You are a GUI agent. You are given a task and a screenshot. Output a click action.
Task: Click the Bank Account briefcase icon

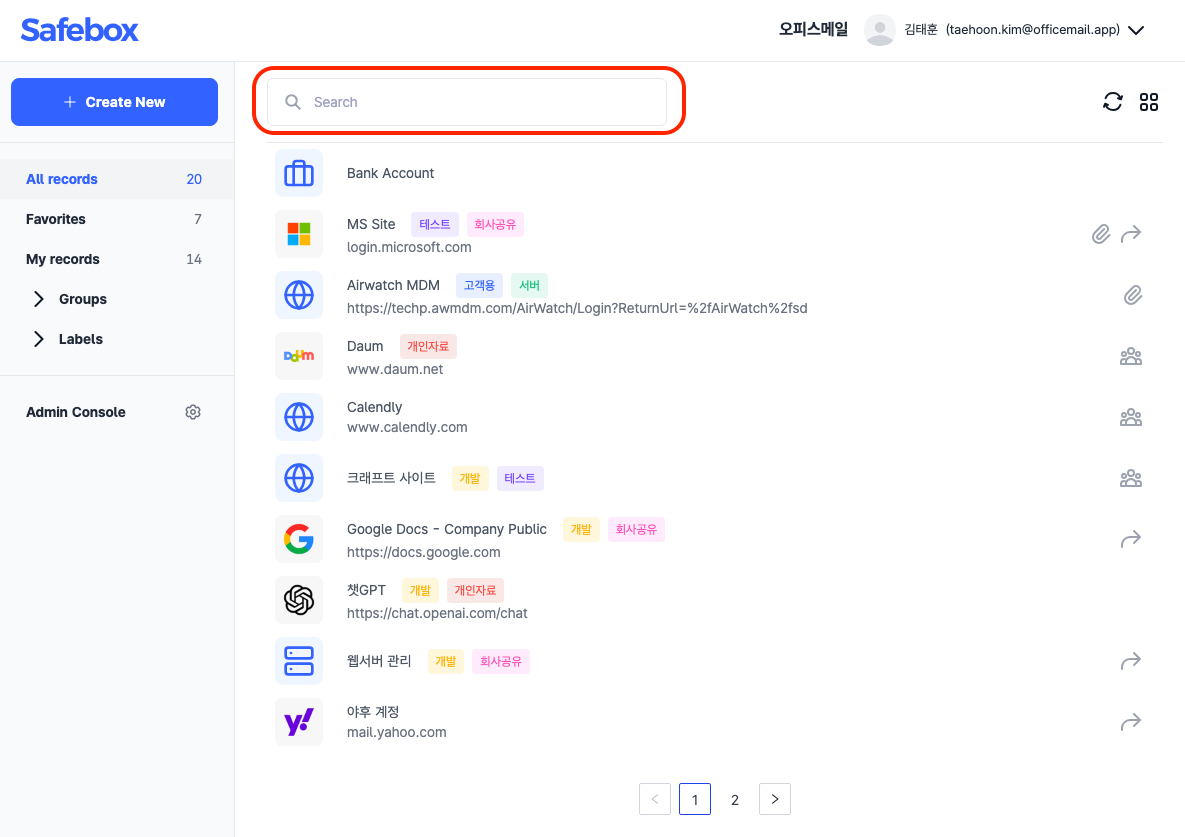(x=299, y=174)
